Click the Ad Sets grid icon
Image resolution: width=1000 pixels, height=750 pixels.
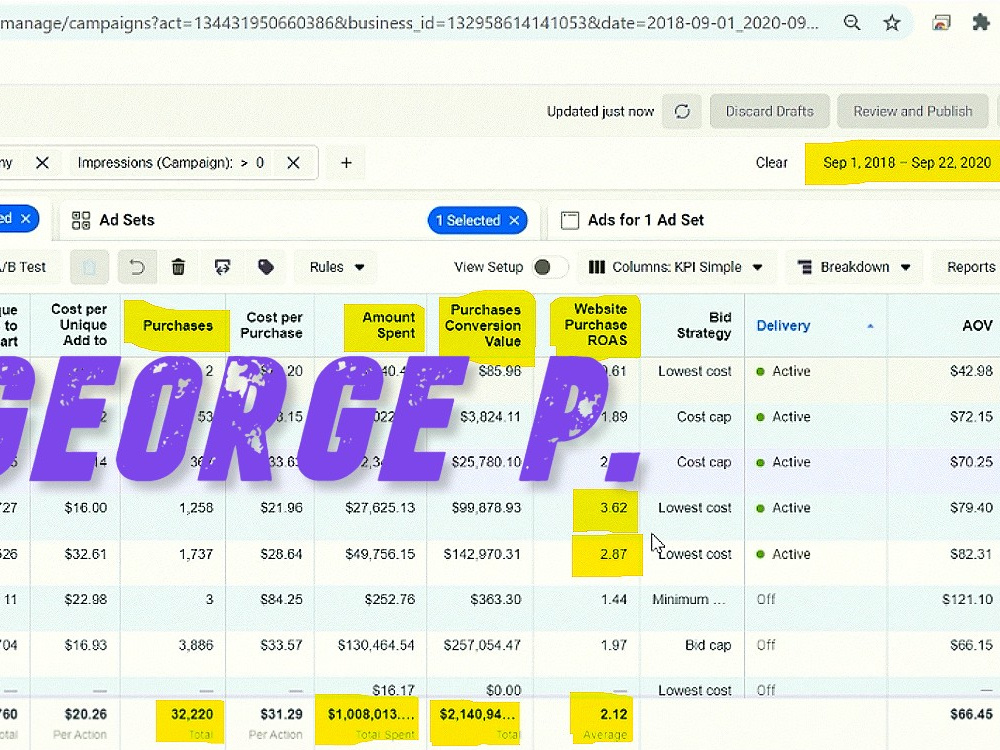pos(81,220)
